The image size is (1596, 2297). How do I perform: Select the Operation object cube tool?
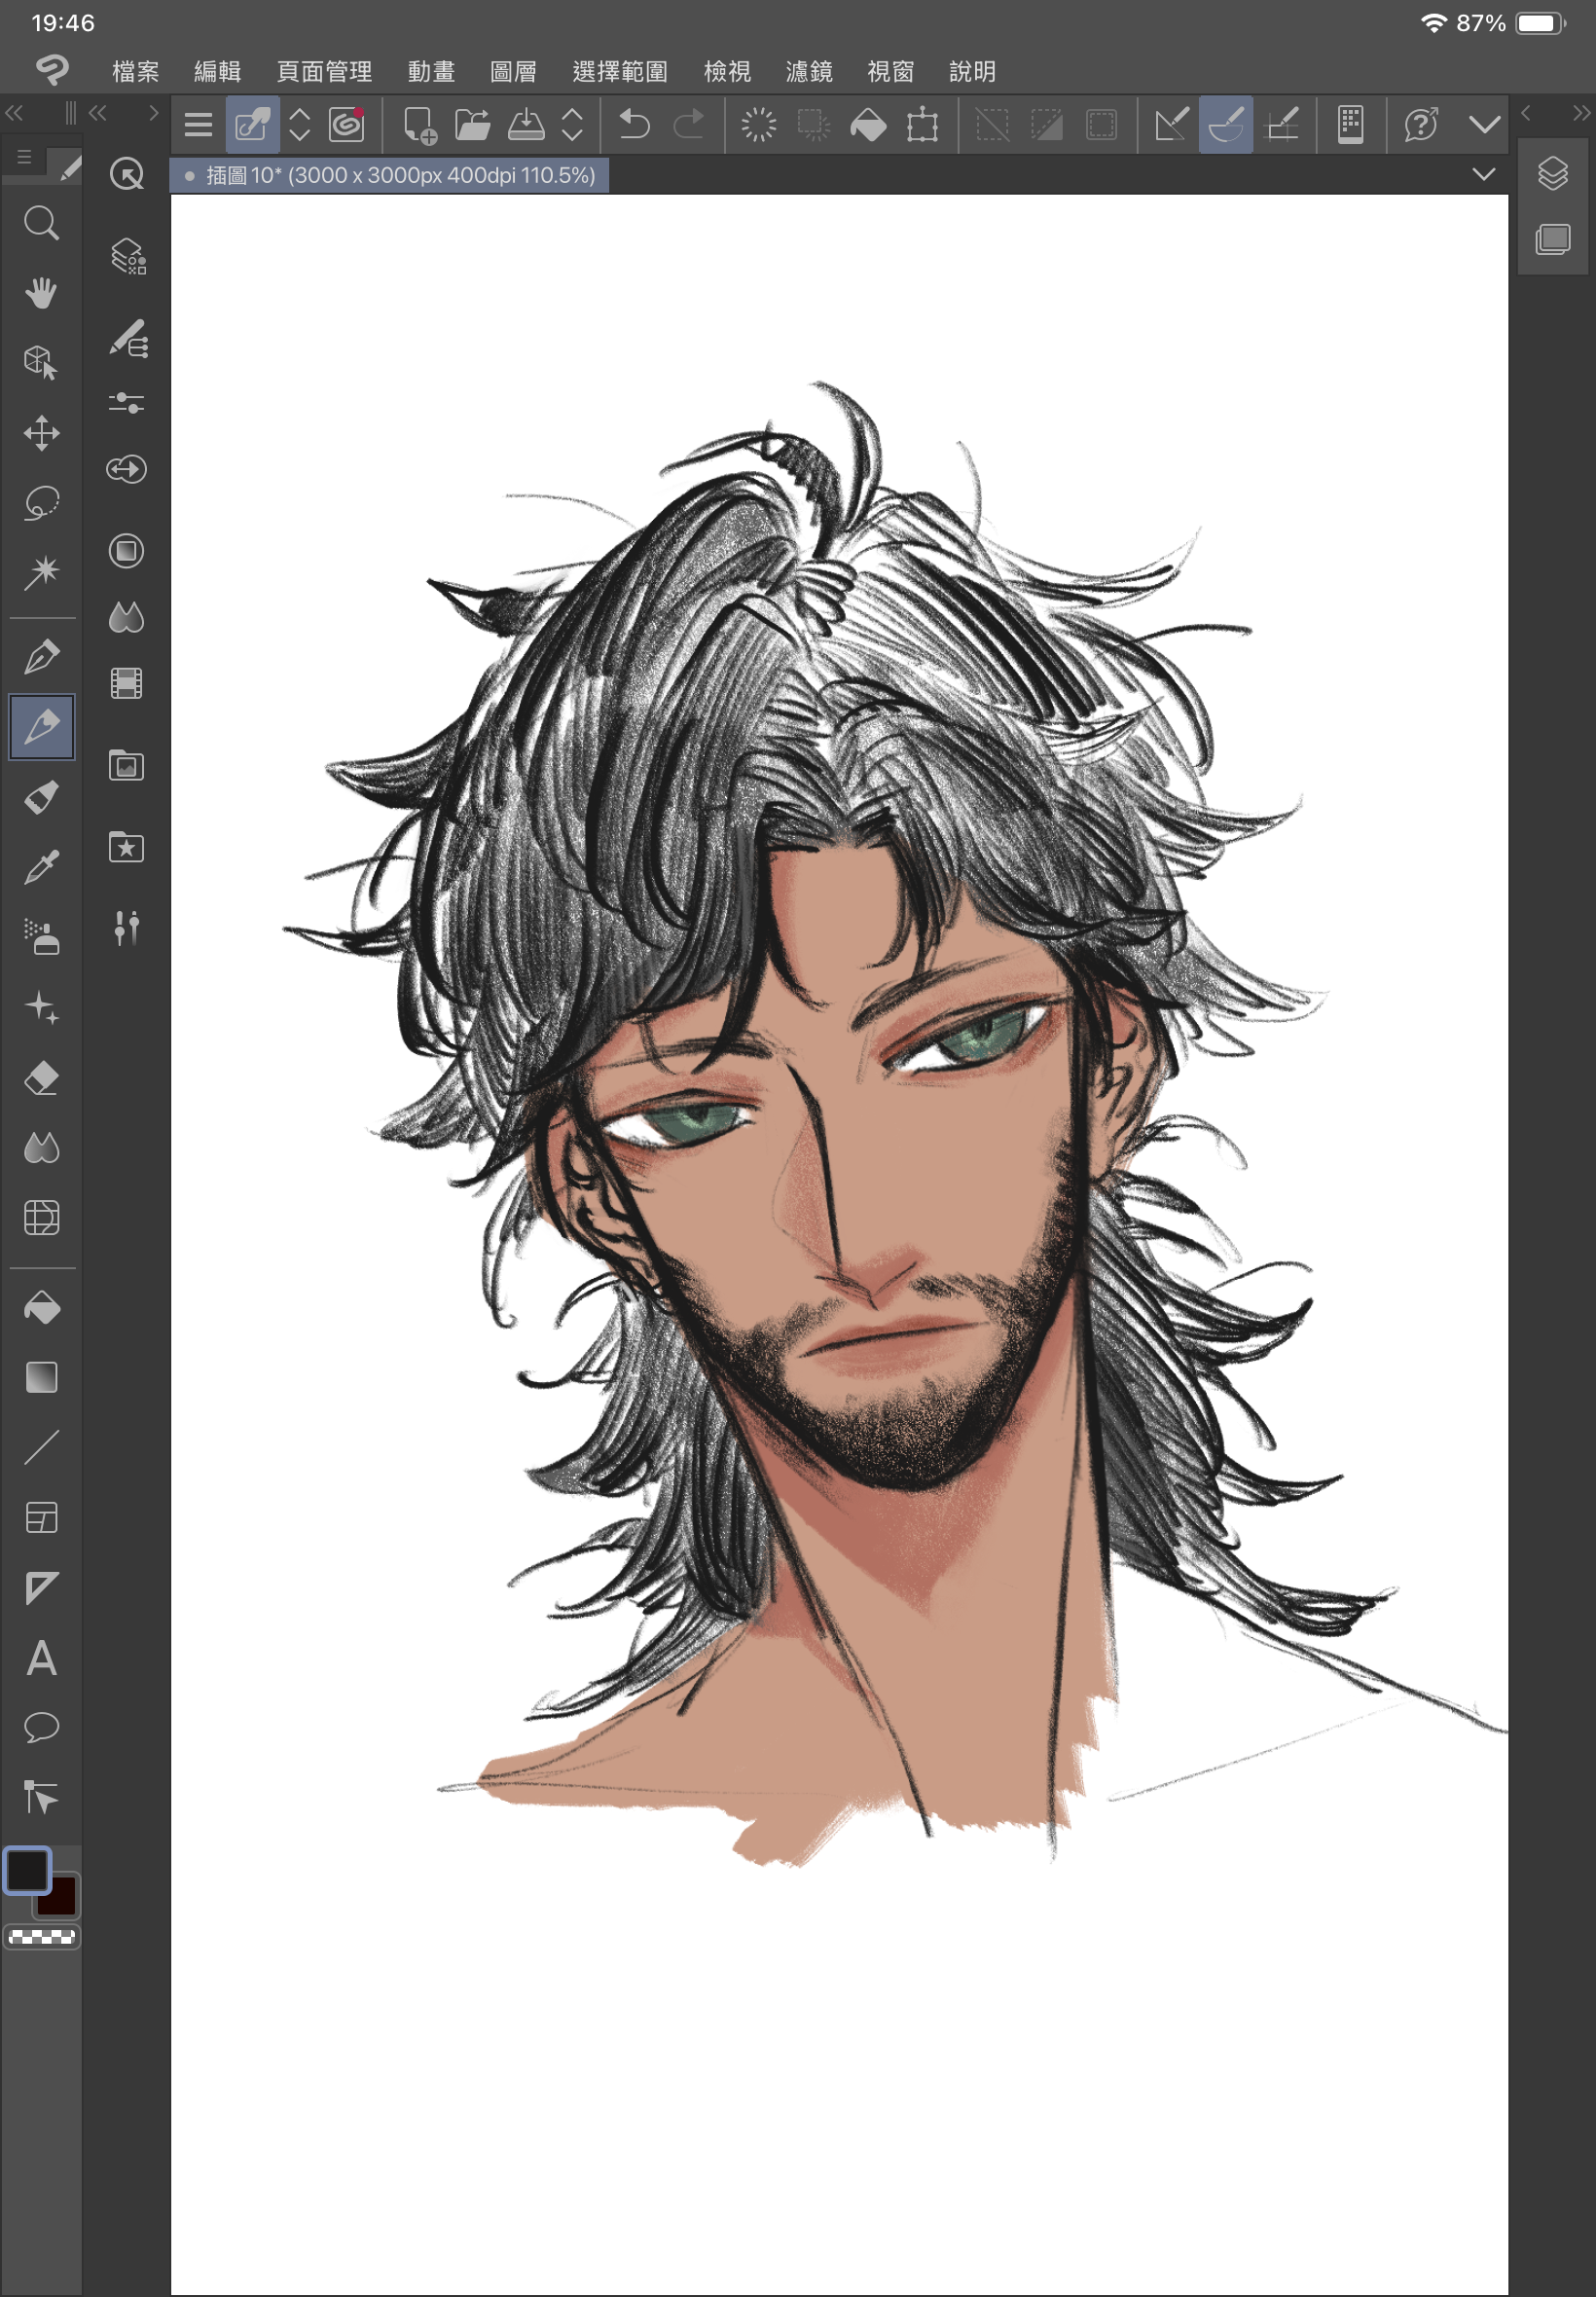pos(41,362)
